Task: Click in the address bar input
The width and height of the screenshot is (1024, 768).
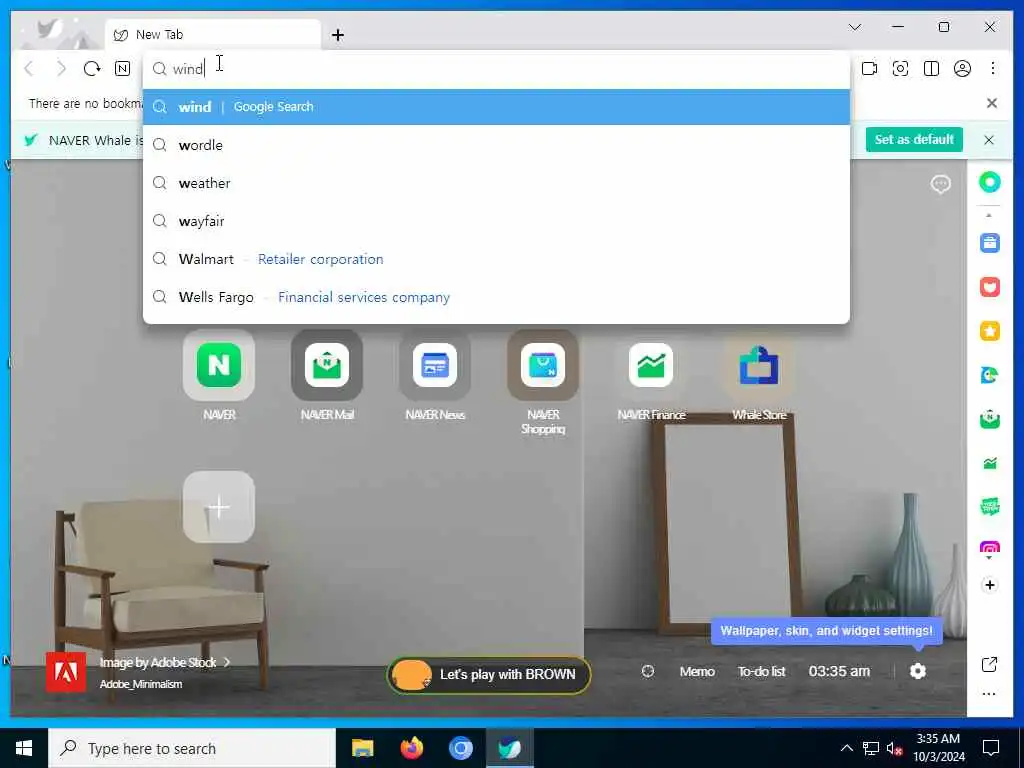Action: coord(496,69)
